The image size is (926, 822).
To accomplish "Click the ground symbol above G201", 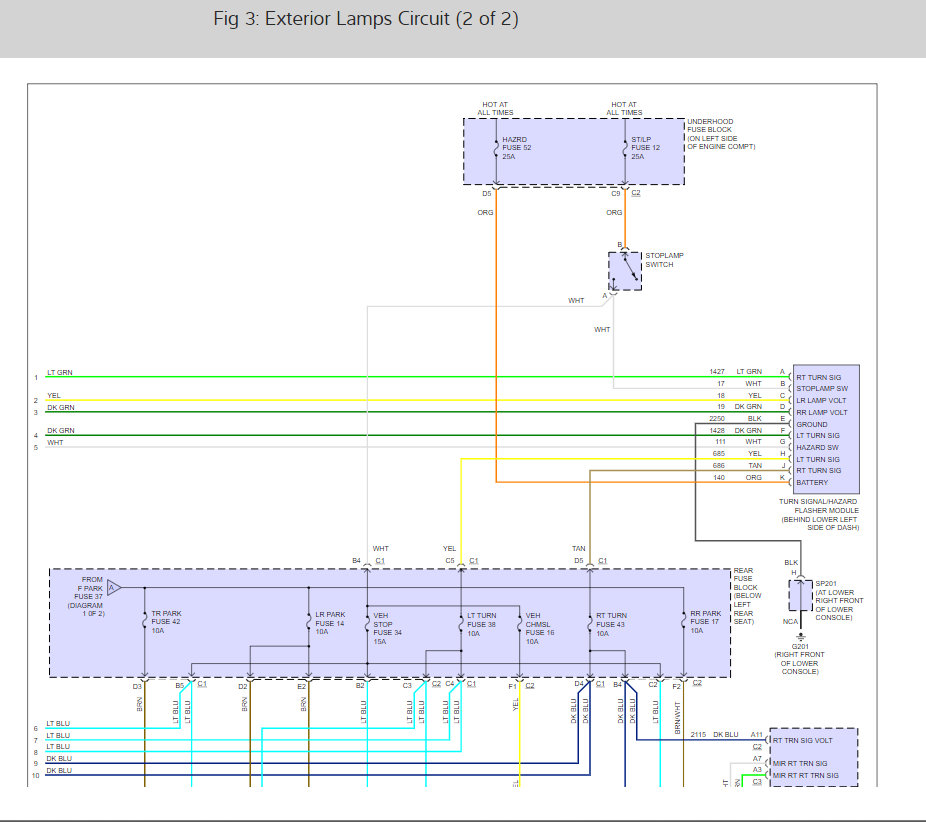I will point(801,637).
